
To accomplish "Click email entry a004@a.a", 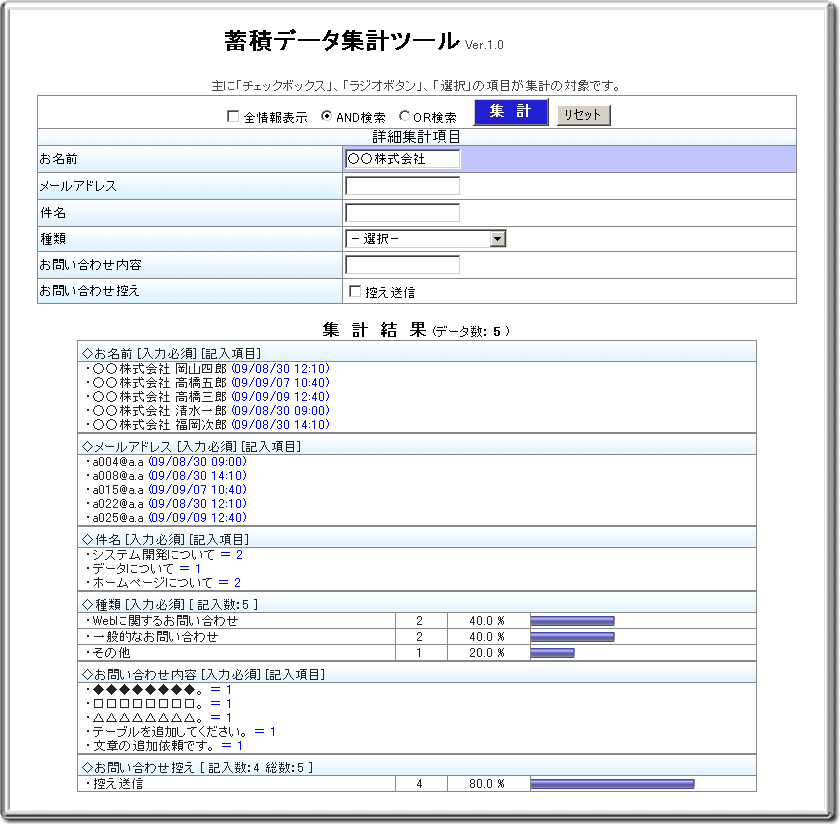I will click(x=167, y=461).
